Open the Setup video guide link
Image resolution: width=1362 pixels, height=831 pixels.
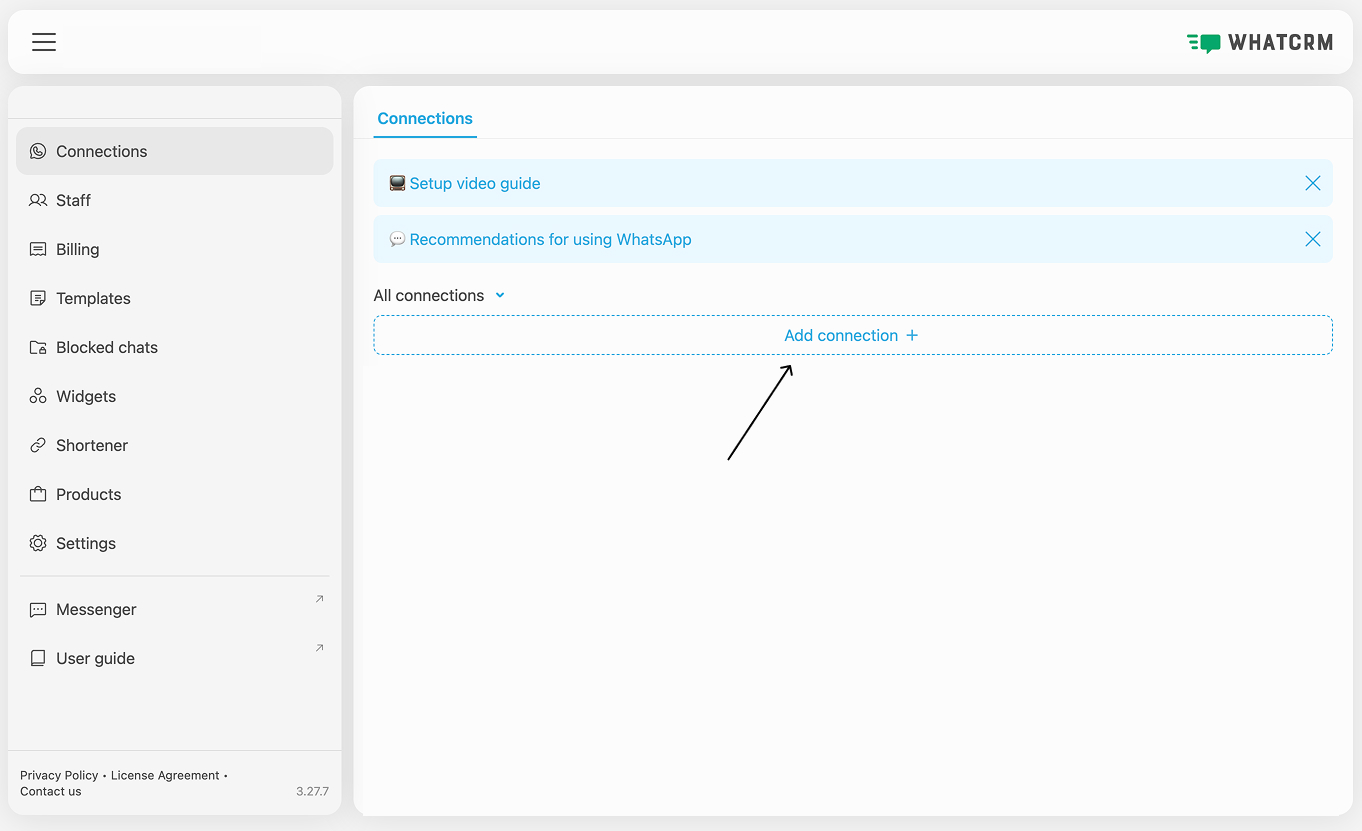tap(474, 183)
